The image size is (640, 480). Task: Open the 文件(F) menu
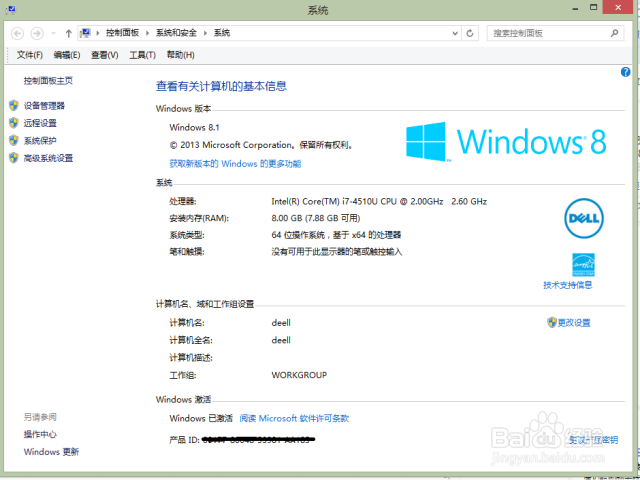click(29, 55)
